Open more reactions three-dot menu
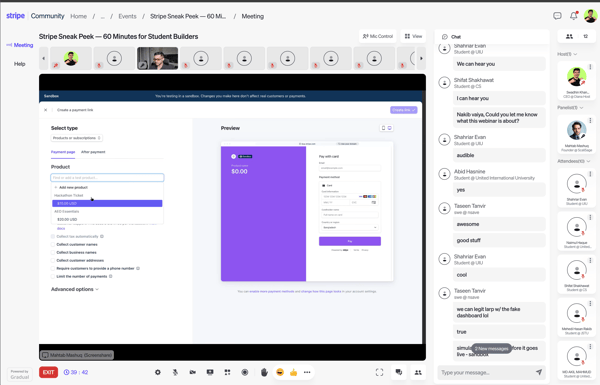Viewport: 600px width, 385px height. coord(307,372)
